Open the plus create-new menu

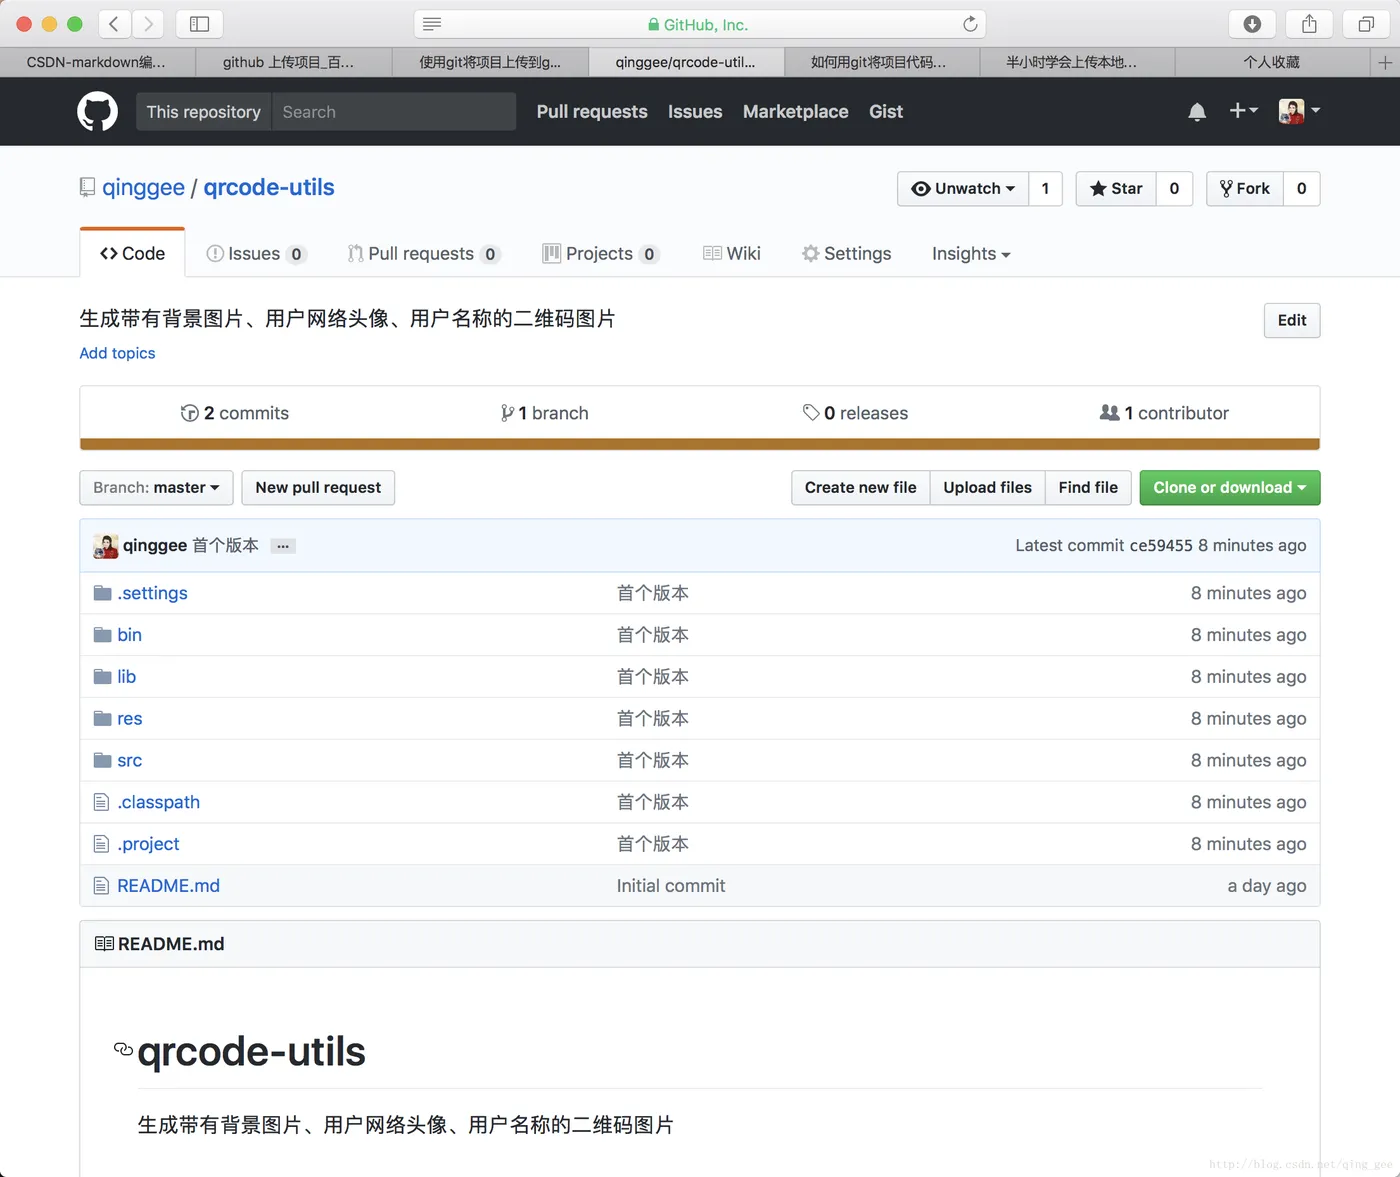(1243, 111)
